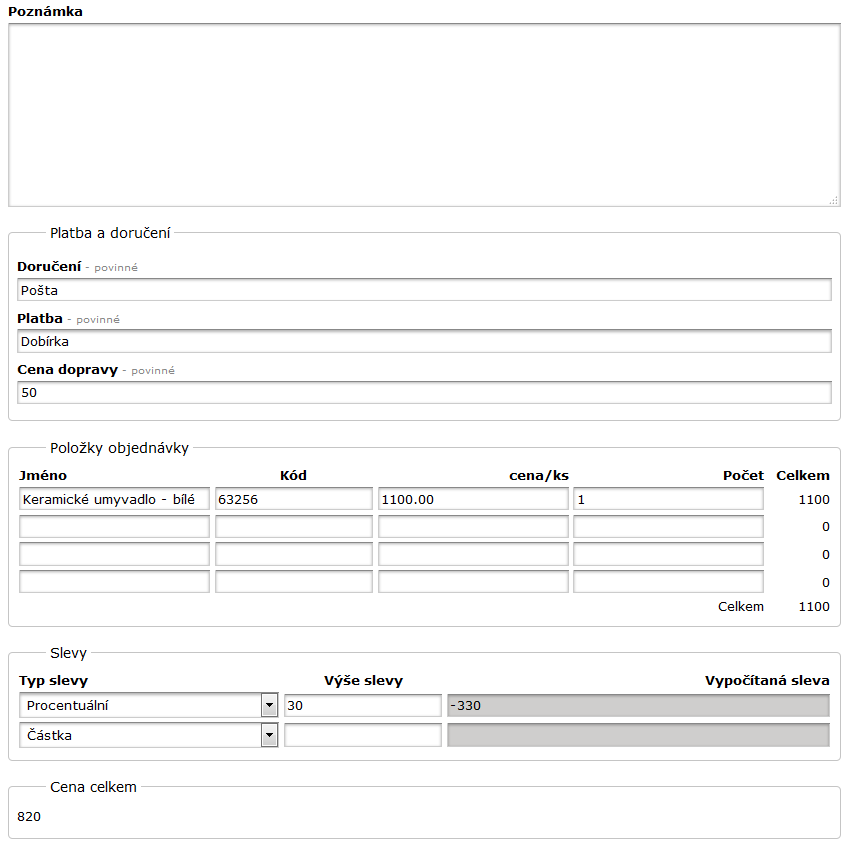Image resolution: width=850 pixels, height=853 pixels.
Task: Click the Výše slevy field containing 30
Action: (x=362, y=706)
